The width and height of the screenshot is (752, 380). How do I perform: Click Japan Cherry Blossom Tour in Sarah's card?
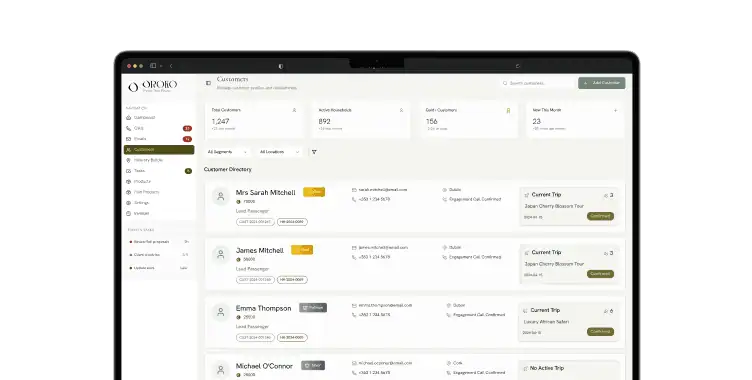tap(554, 206)
